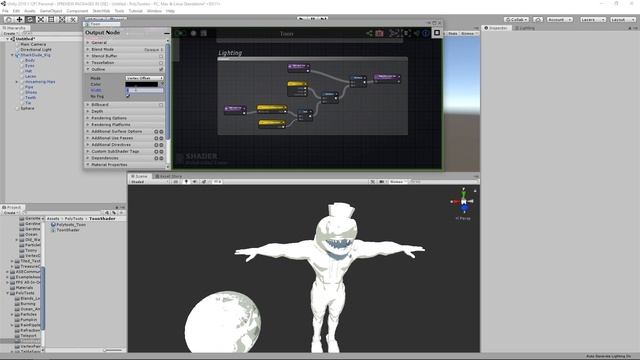
Task: Minimize the Output Node panel
Action: (x=167, y=33)
